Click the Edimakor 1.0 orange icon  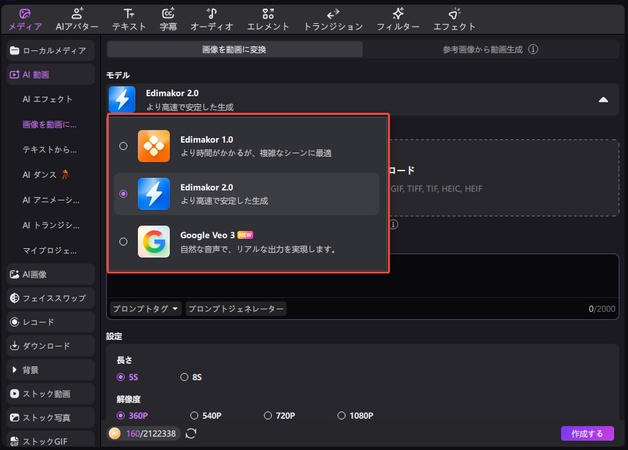(x=154, y=146)
